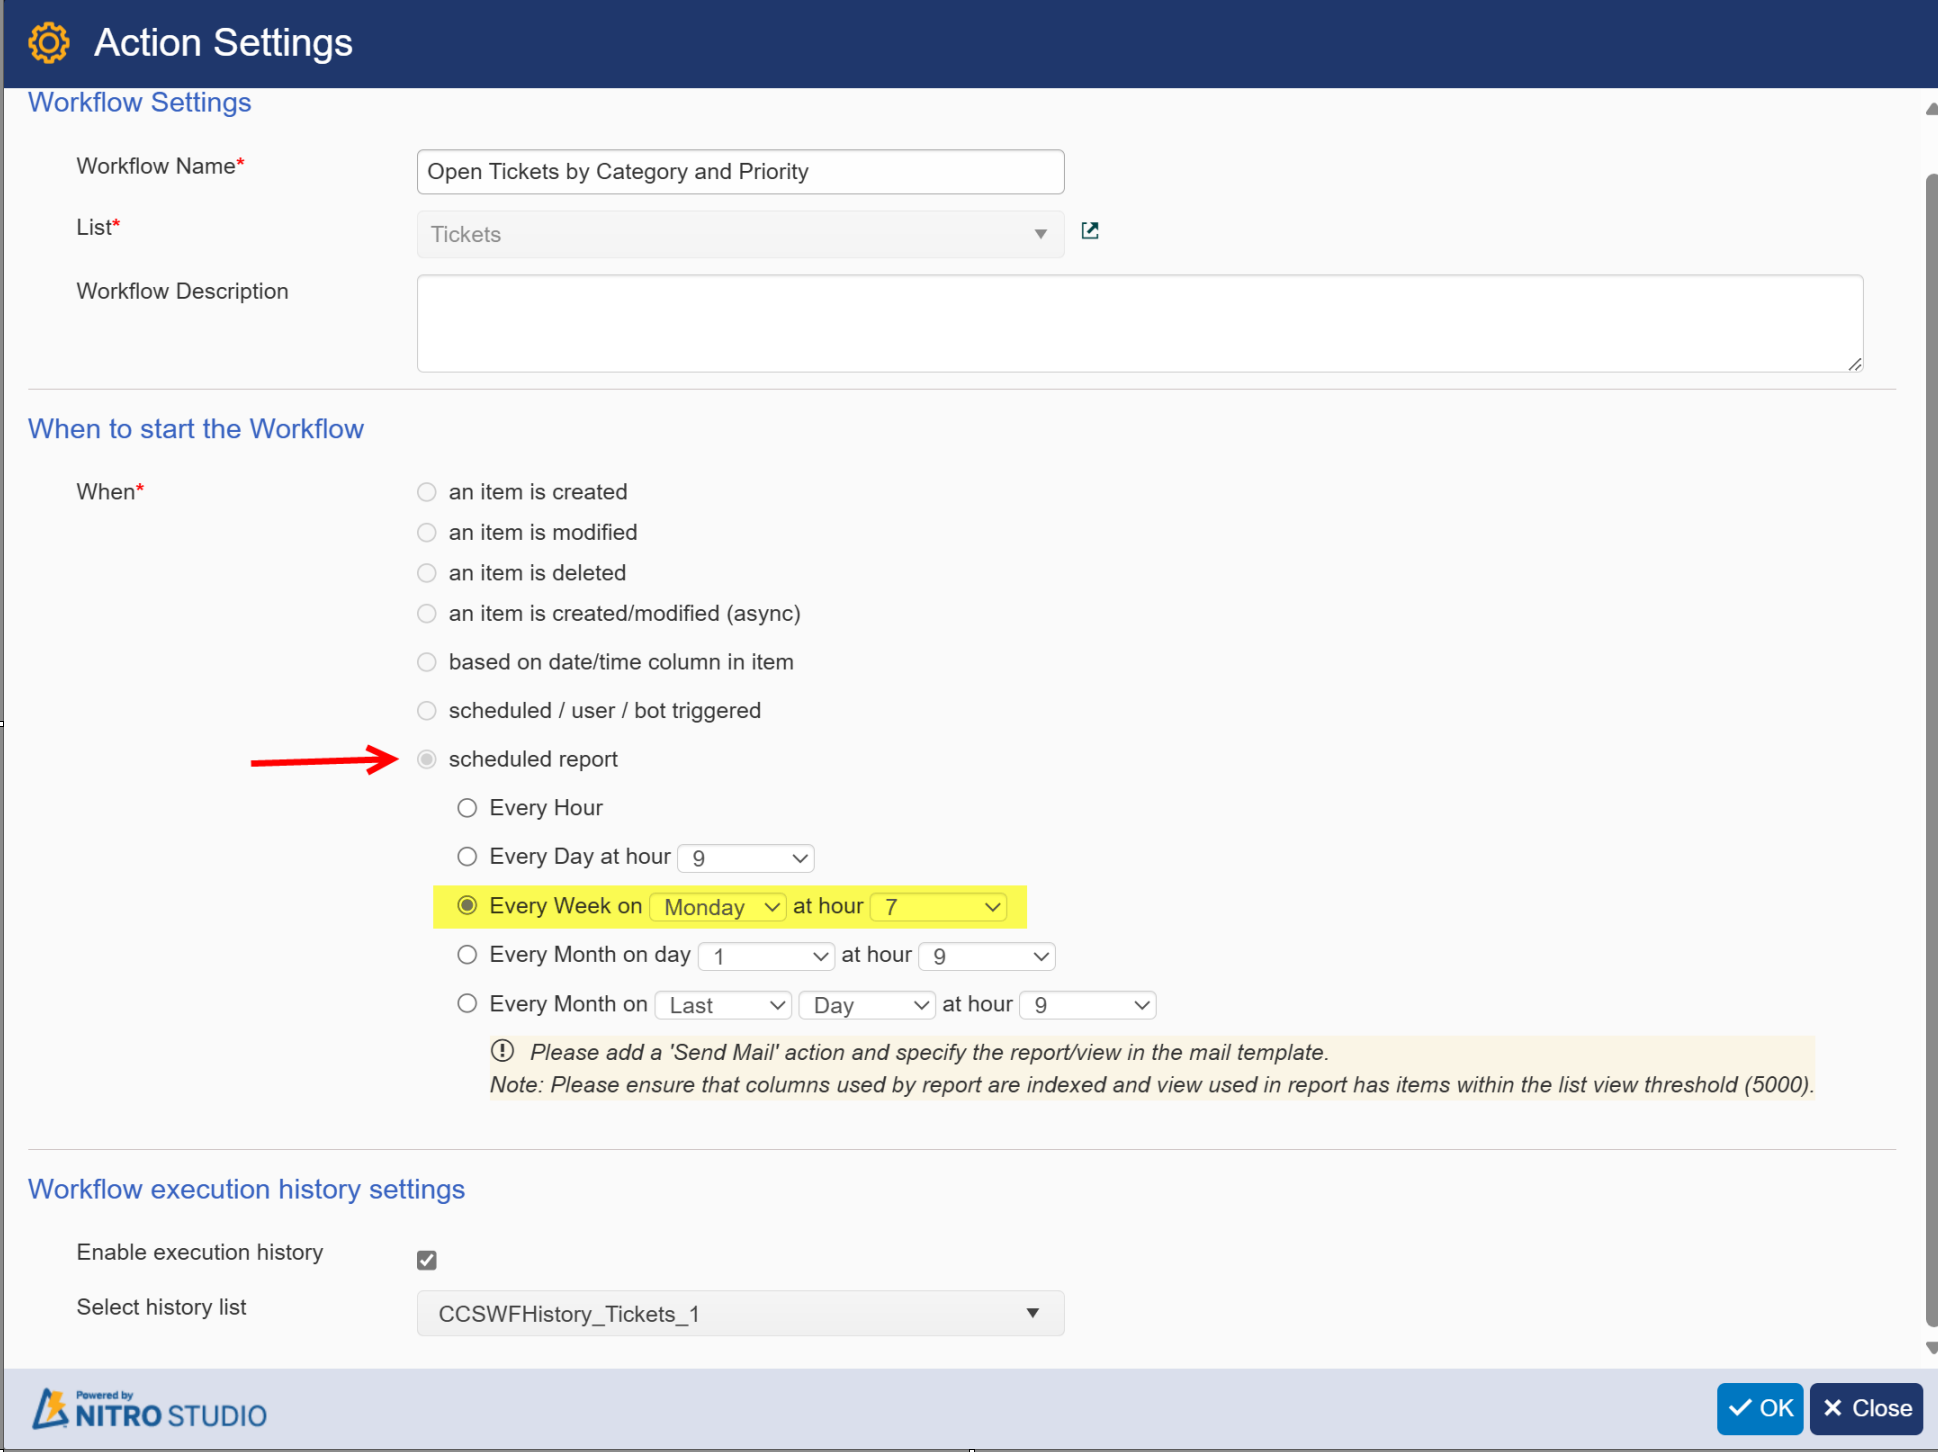Select 'an item is modified' radio

(x=427, y=533)
